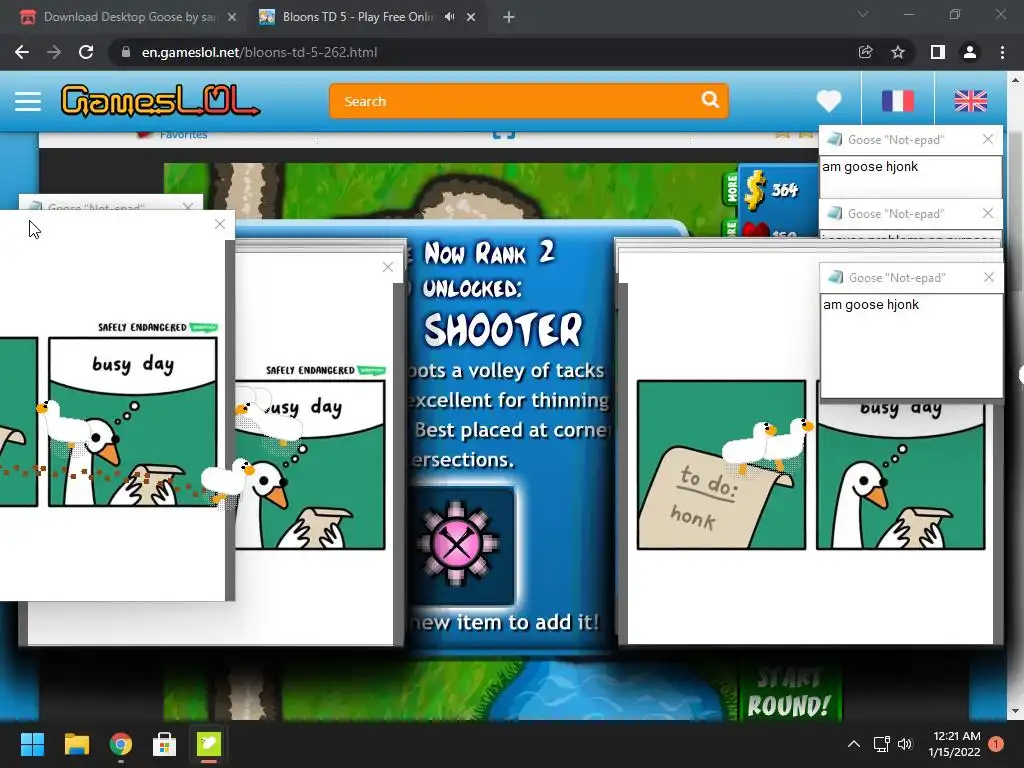This screenshot has height=768, width=1024.
Task: Open a new browser tab
Action: click(x=509, y=18)
